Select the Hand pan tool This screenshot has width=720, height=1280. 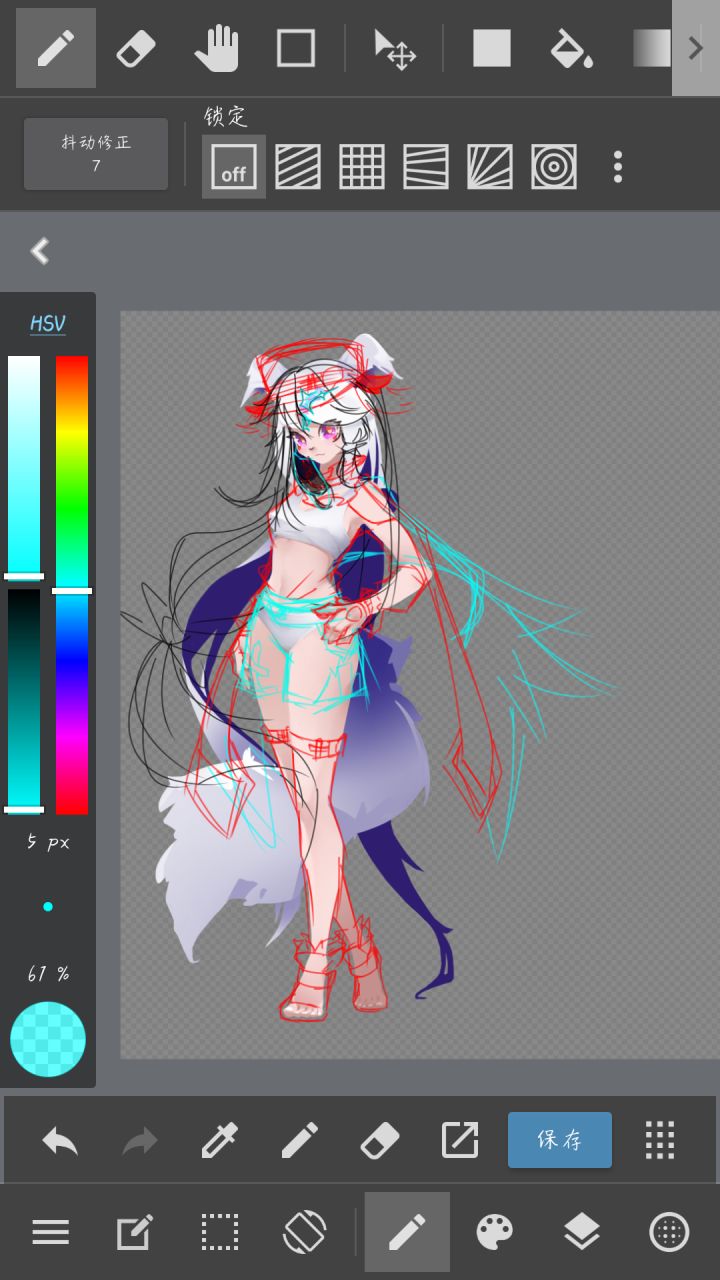pyautogui.click(x=216, y=48)
